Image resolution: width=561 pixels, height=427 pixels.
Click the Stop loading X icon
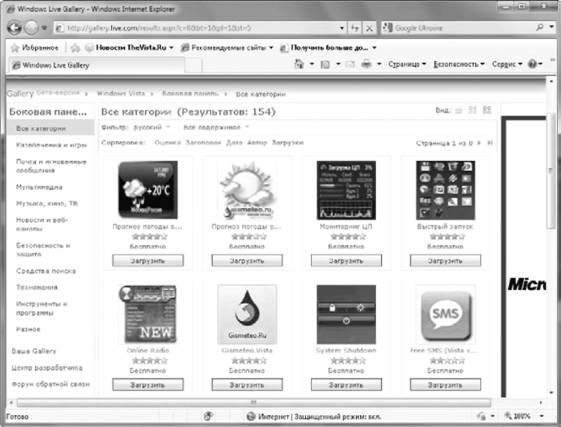click(x=370, y=28)
